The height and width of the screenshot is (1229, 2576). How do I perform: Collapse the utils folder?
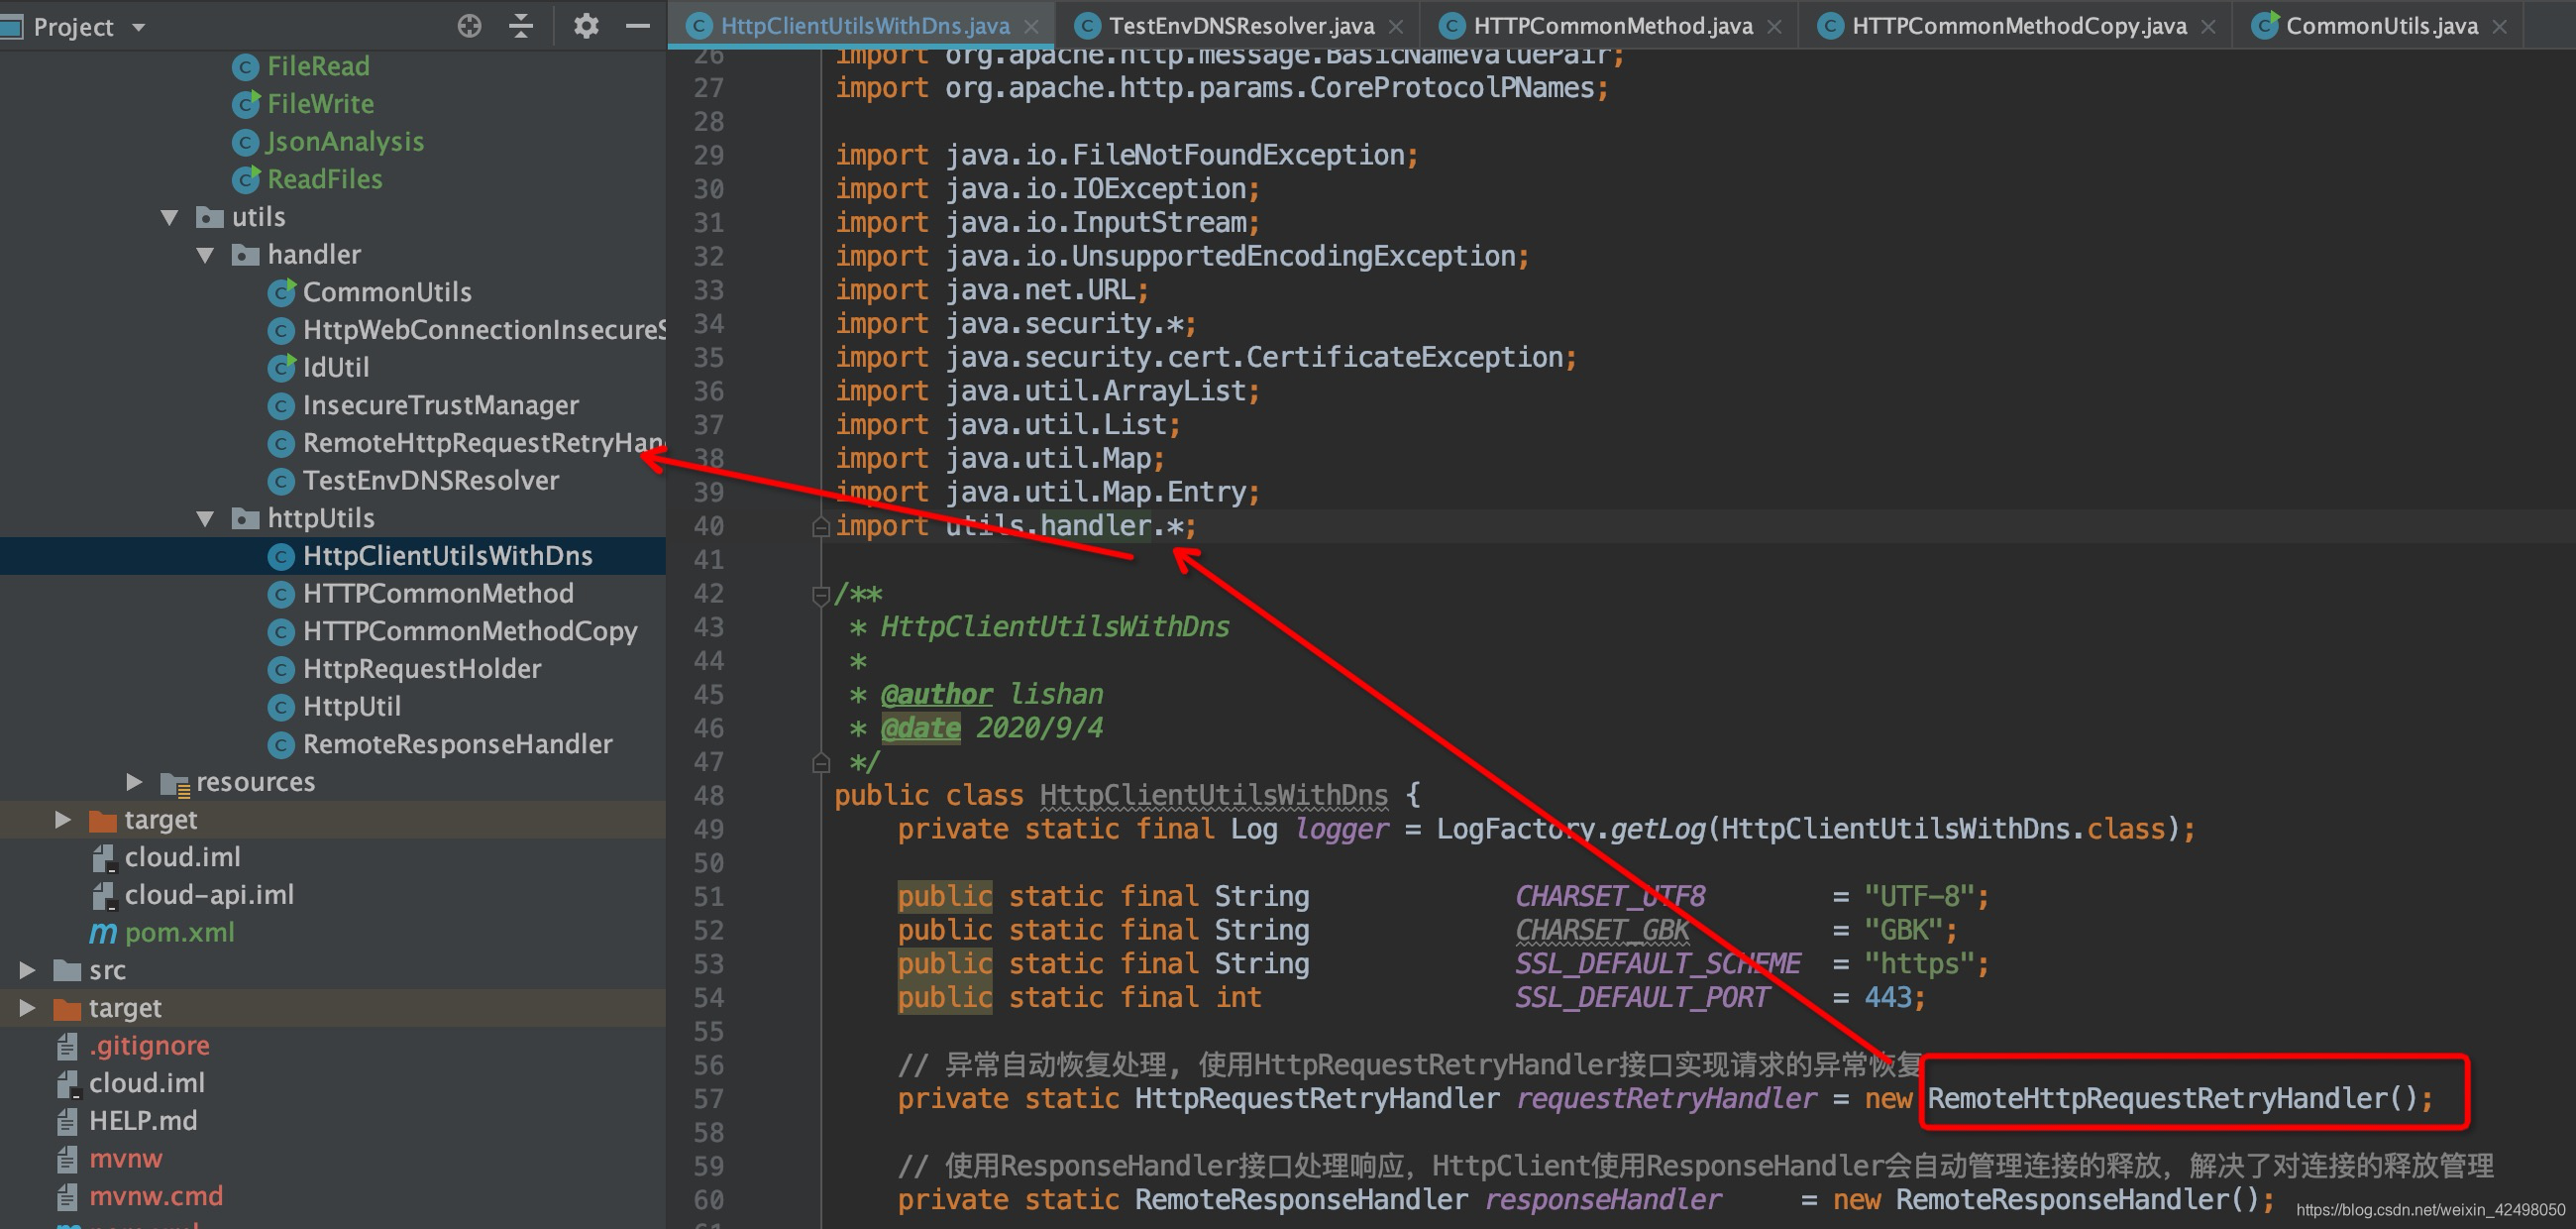(x=170, y=217)
